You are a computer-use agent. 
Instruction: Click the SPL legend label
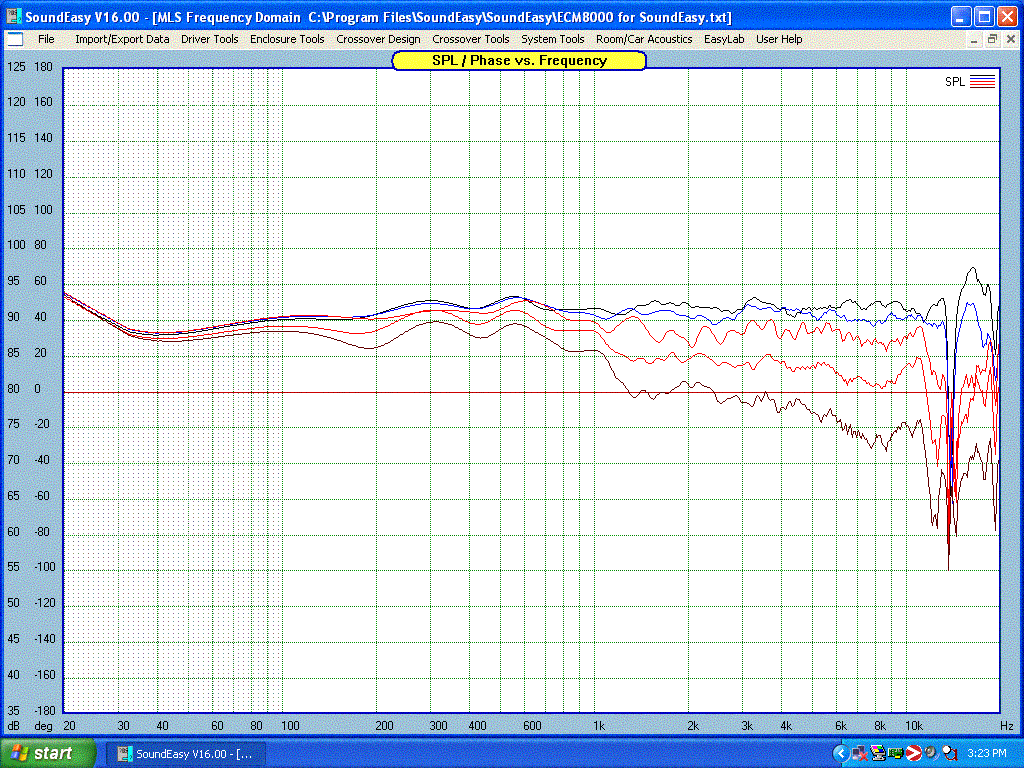[x=955, y=82]
